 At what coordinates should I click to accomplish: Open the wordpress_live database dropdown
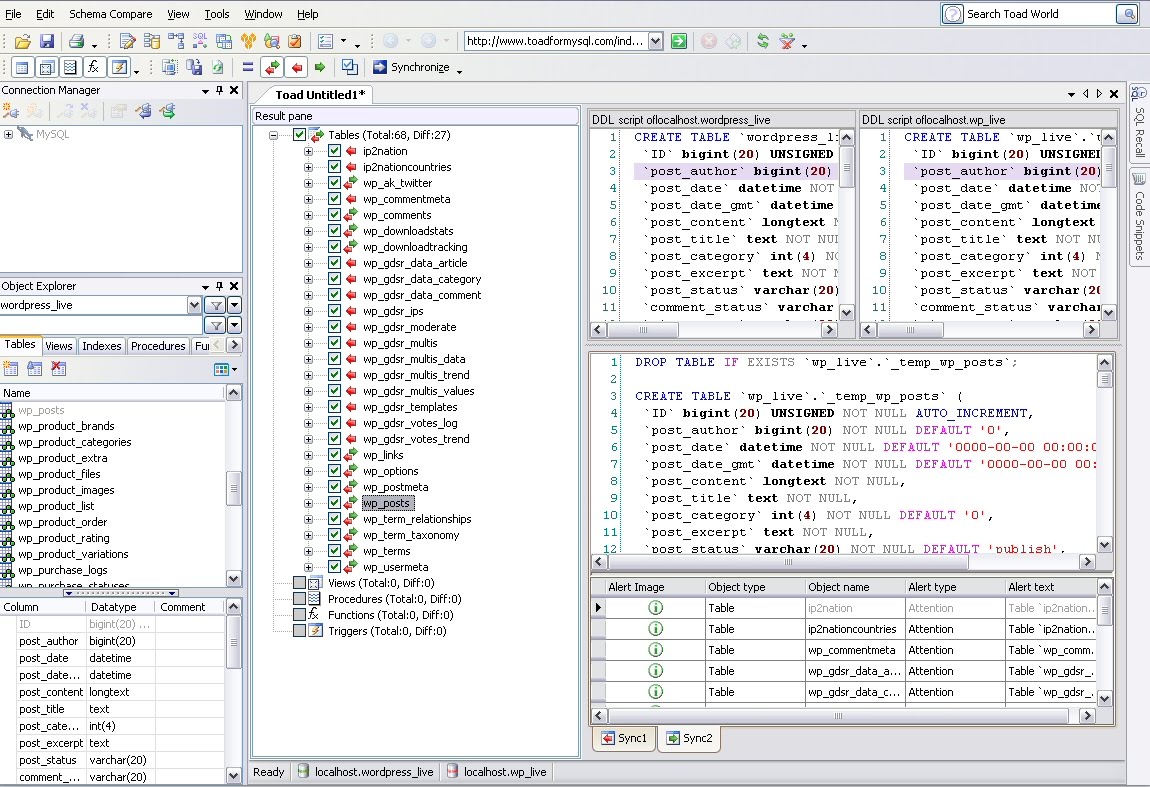[195, 303]
